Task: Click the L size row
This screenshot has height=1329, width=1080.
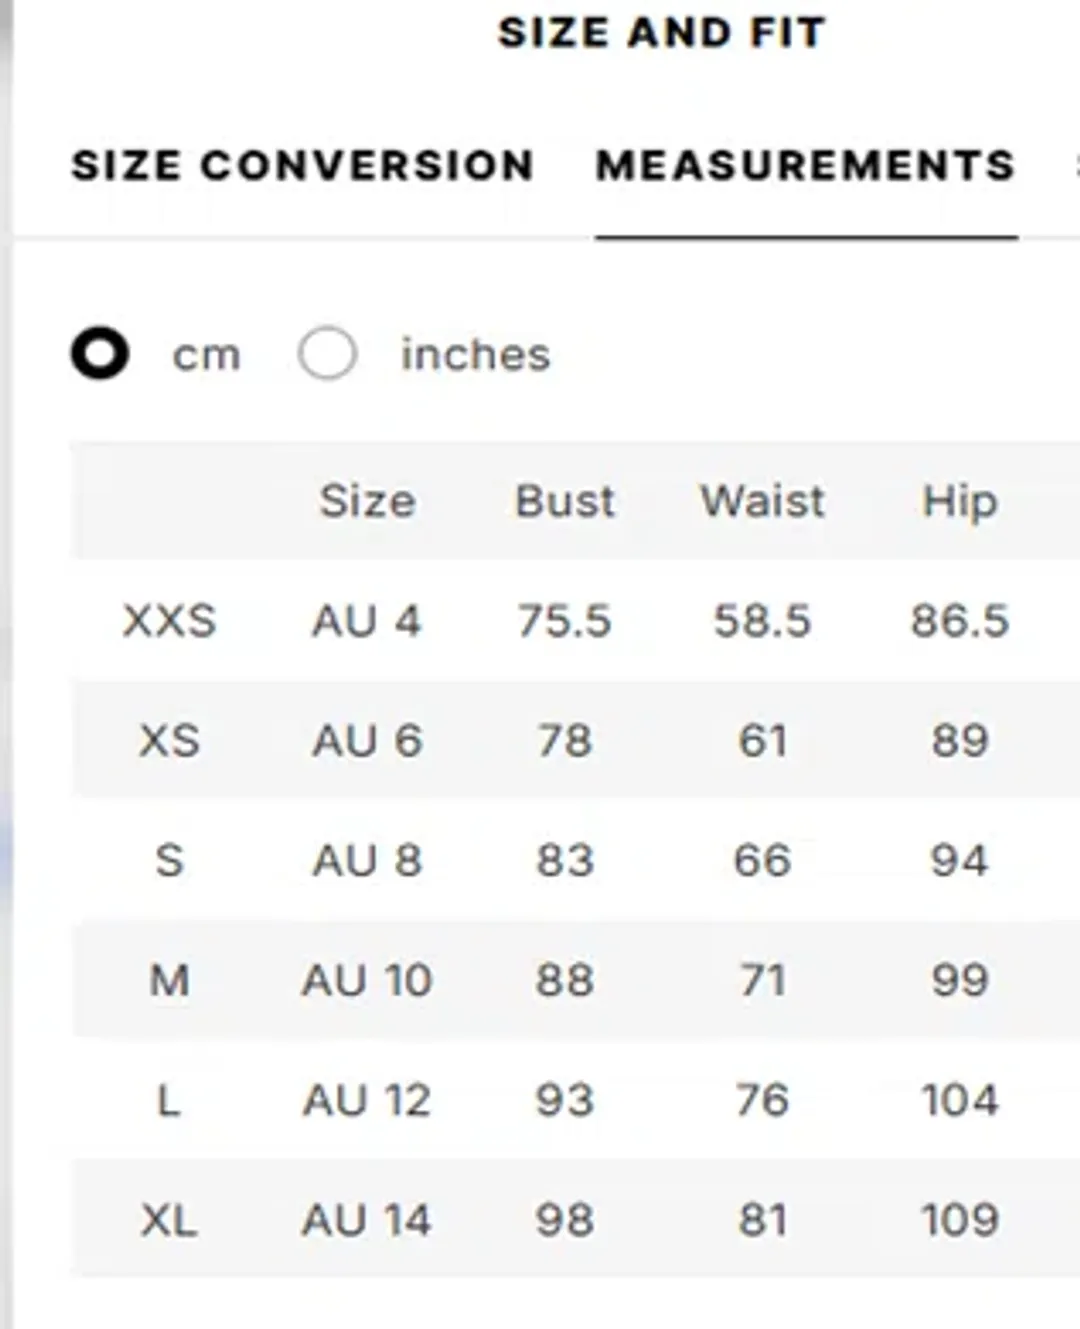Action: tap(172, 1101)
